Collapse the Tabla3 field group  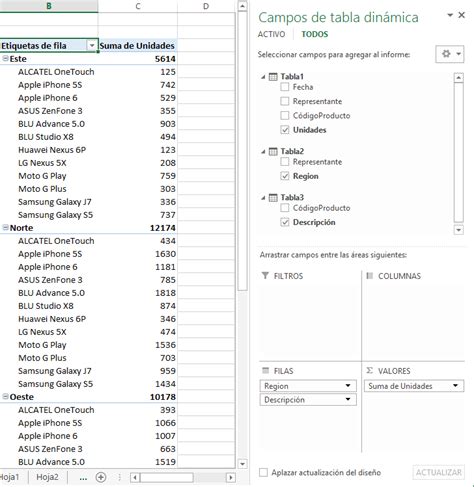click(x=263, y=198)
